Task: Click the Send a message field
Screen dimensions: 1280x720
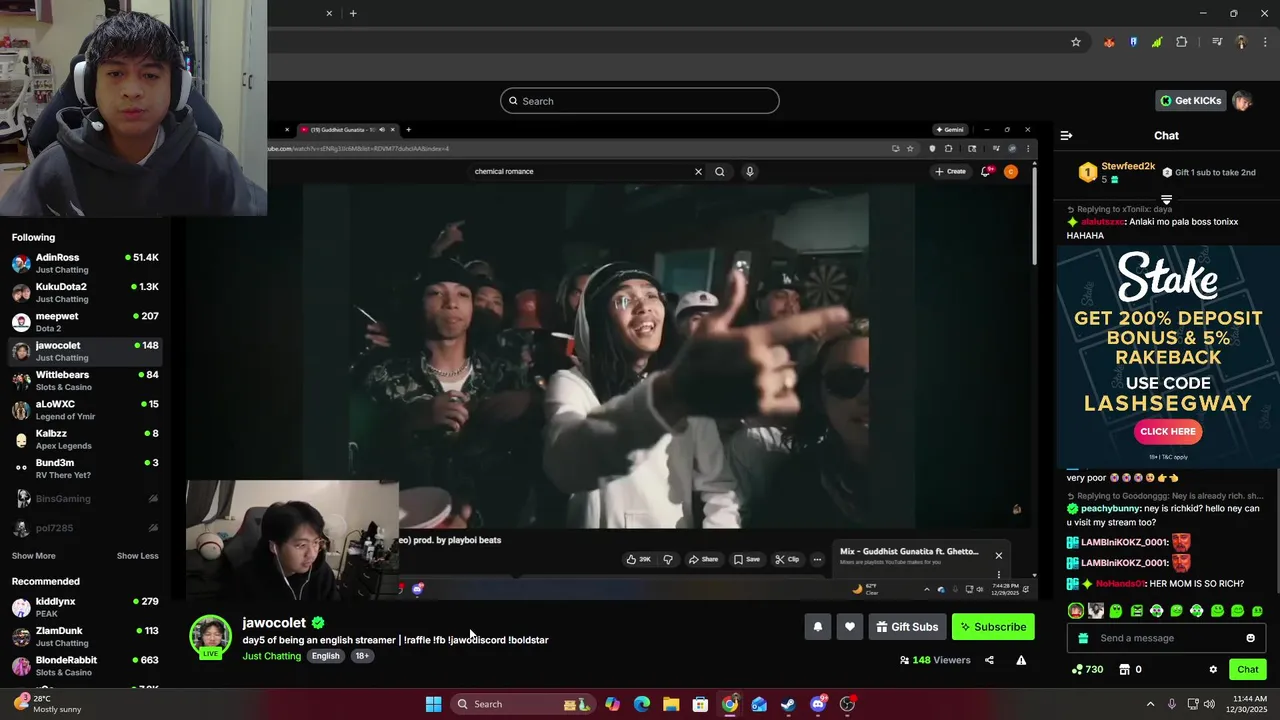Action: [x=1165, y=638]
